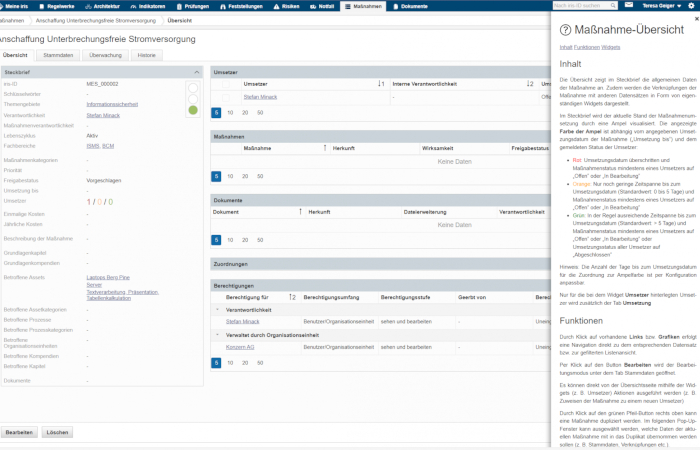Collapse the 'Verwaltet durch Organisationseinheit' group
Screen dimensions: 700x450
pyautogui.click(x=217, y=334)
